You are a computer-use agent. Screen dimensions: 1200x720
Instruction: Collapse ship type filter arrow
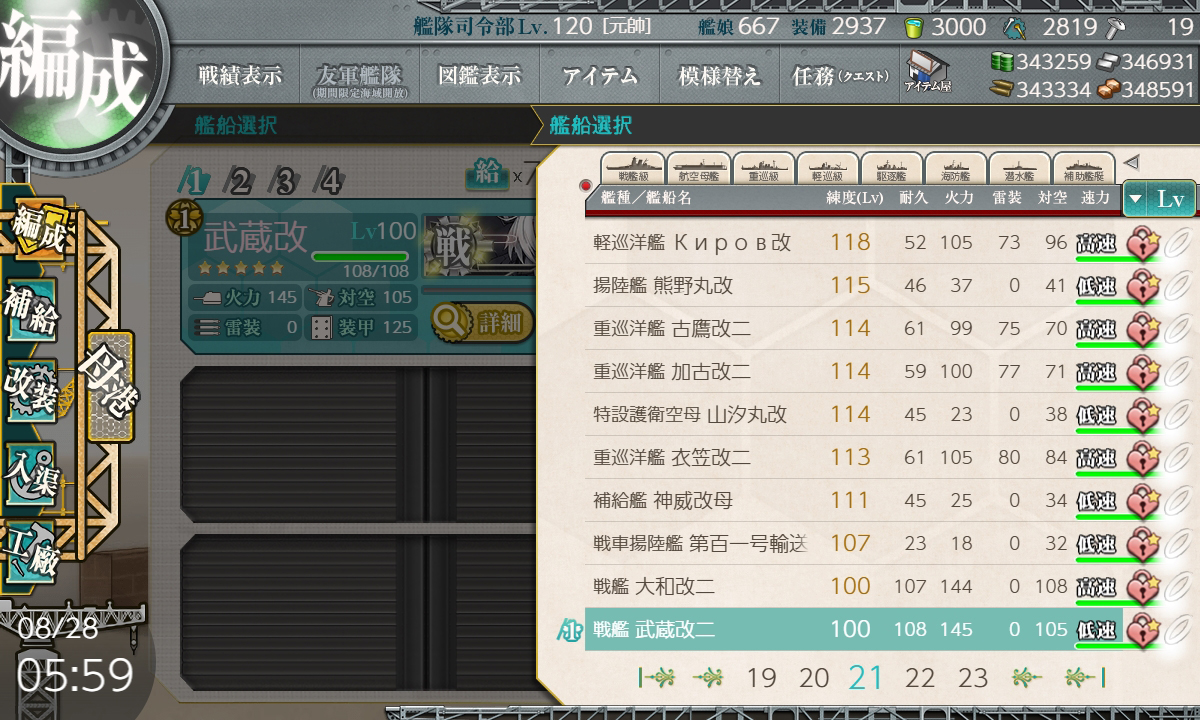point(1131,162)
